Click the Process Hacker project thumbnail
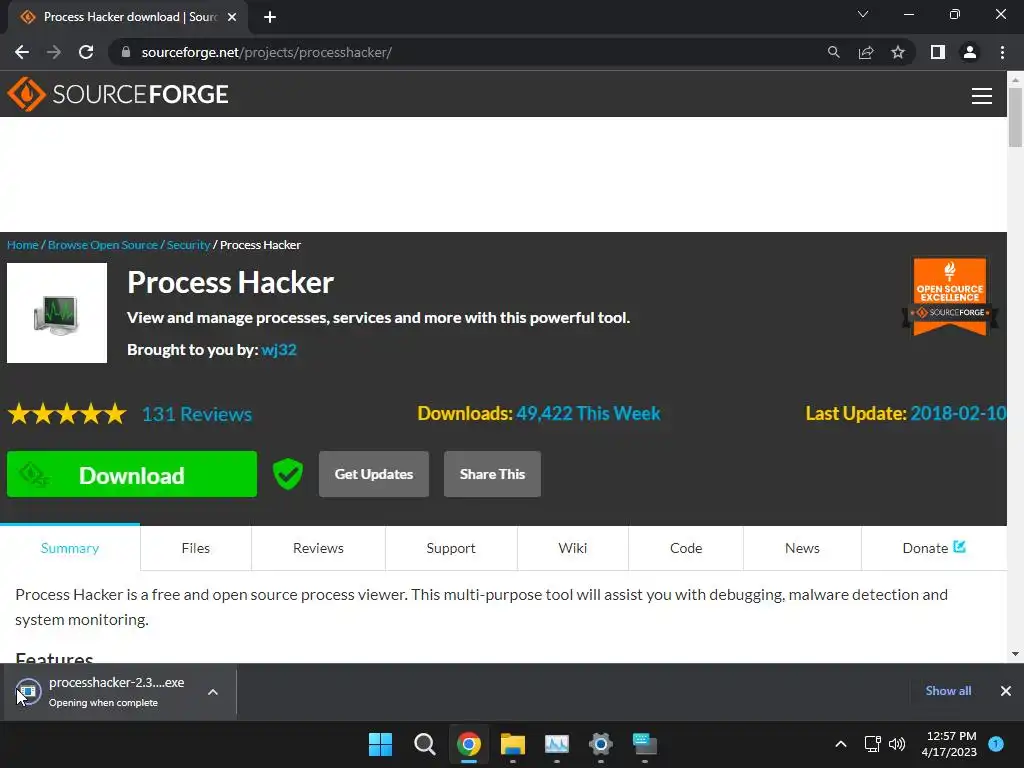Screen dimensions: 1024x768 (57, 313)
